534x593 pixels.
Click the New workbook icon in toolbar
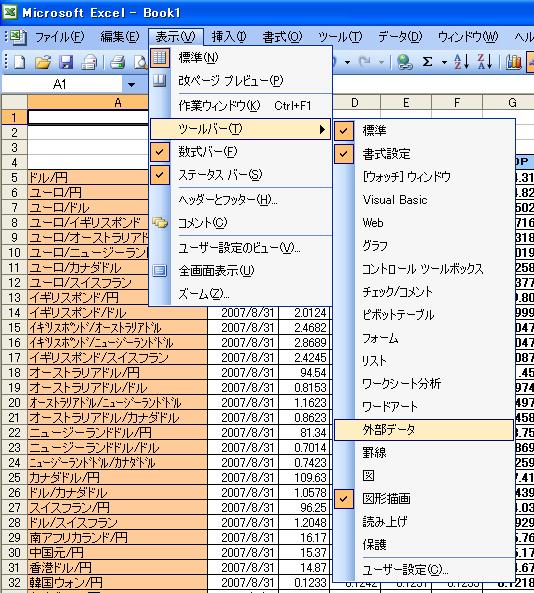19,62
